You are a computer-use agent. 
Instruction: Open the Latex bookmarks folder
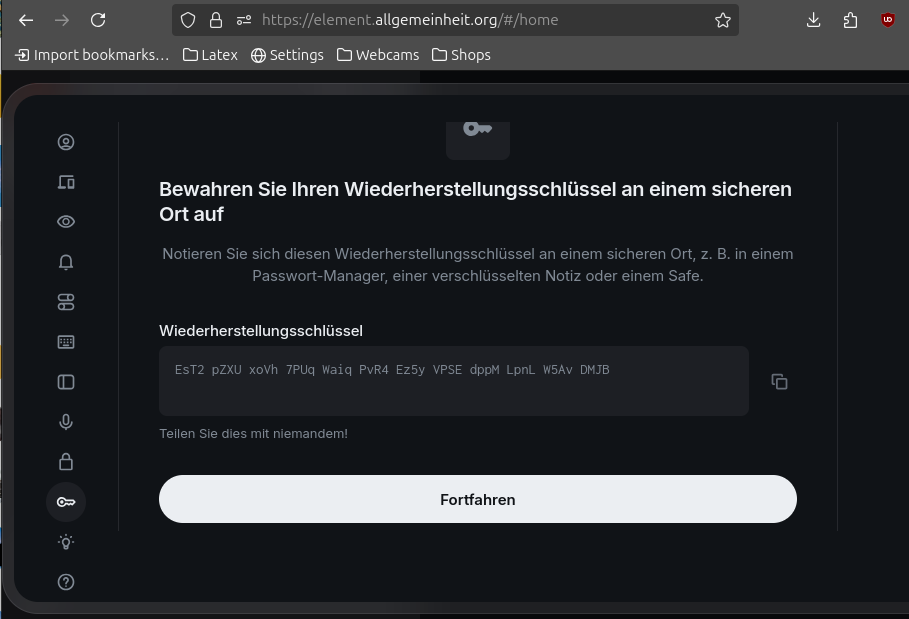210,55
